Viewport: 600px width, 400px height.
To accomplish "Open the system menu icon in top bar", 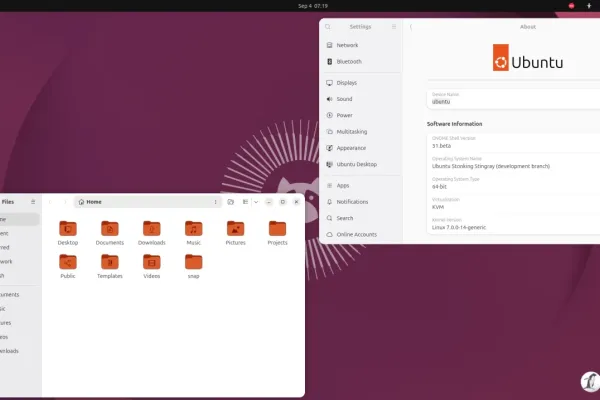I will [589, 6].
